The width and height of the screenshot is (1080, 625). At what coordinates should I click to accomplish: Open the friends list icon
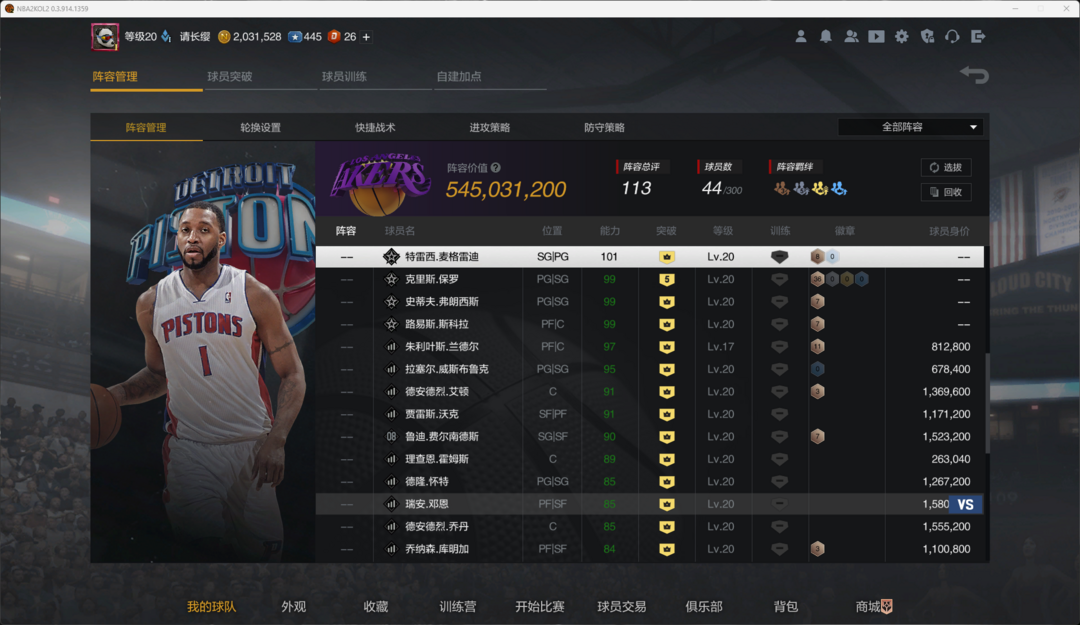click(x=851, y=37)
